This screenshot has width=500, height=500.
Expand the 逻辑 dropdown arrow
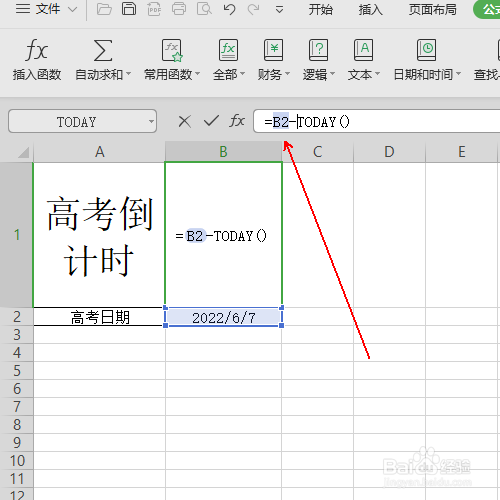(x=332, y=73)
